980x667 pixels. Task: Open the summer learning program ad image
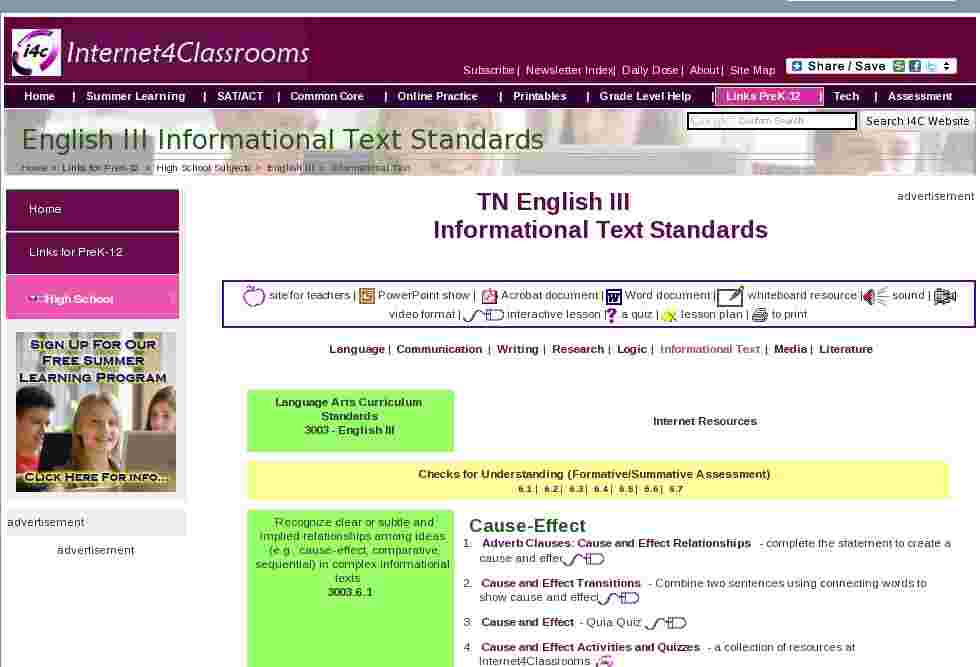click(x=96, y=411)
